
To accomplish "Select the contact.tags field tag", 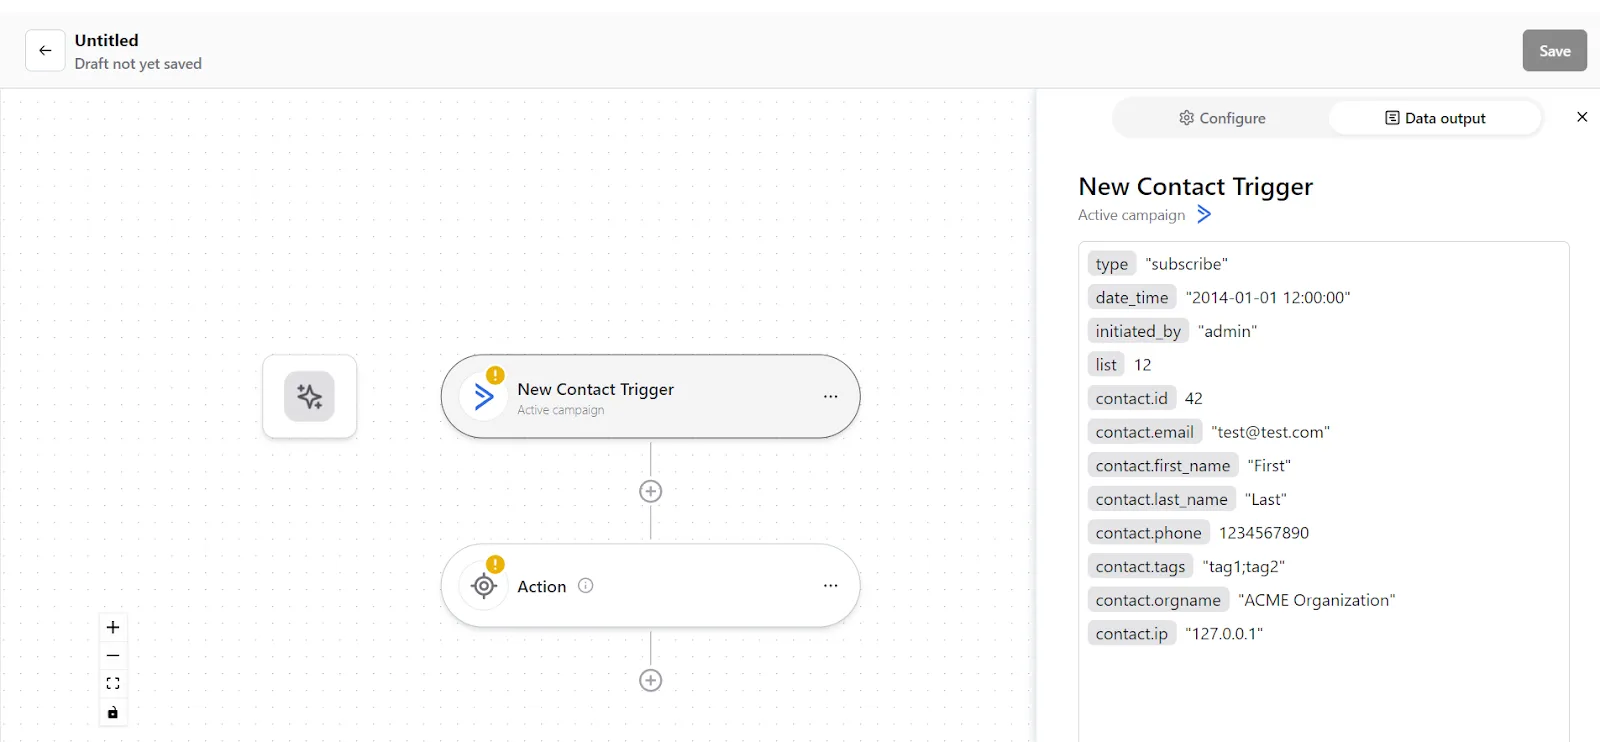I will 1141,567.
